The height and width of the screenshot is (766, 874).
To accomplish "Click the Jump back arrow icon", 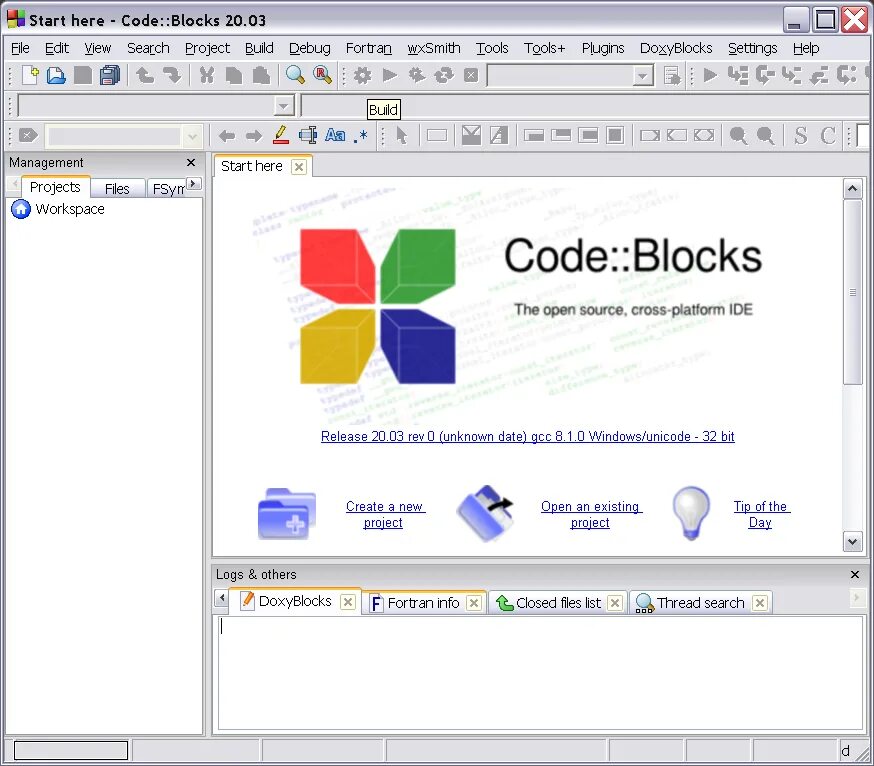I will click(x=227, y=135).
